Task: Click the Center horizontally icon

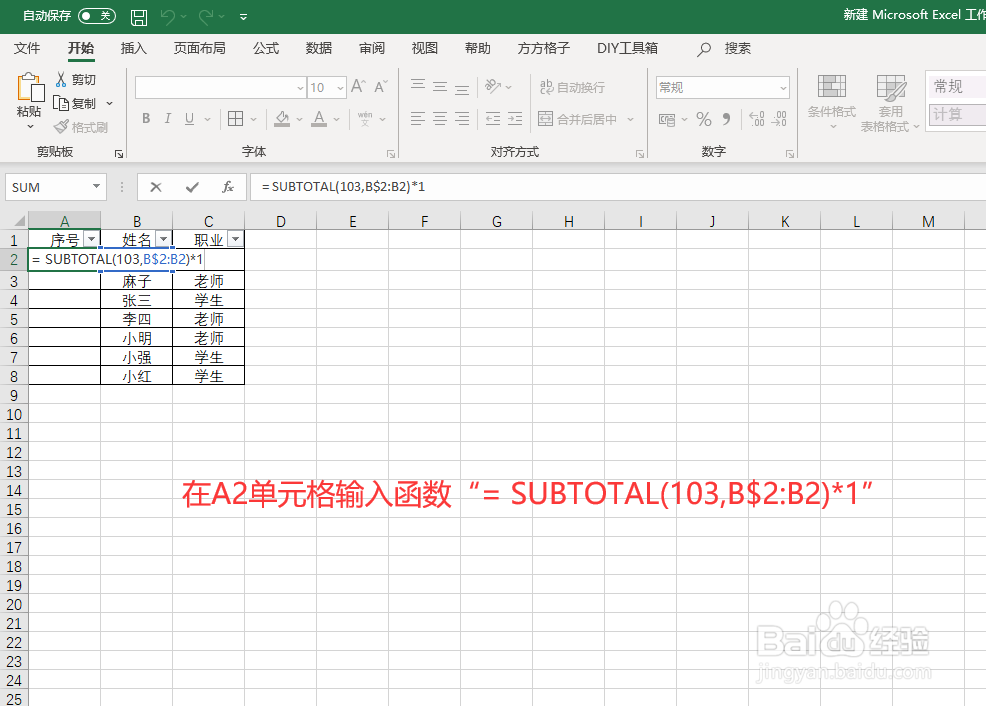Action: pyautogui.click(x=440, y=118)
